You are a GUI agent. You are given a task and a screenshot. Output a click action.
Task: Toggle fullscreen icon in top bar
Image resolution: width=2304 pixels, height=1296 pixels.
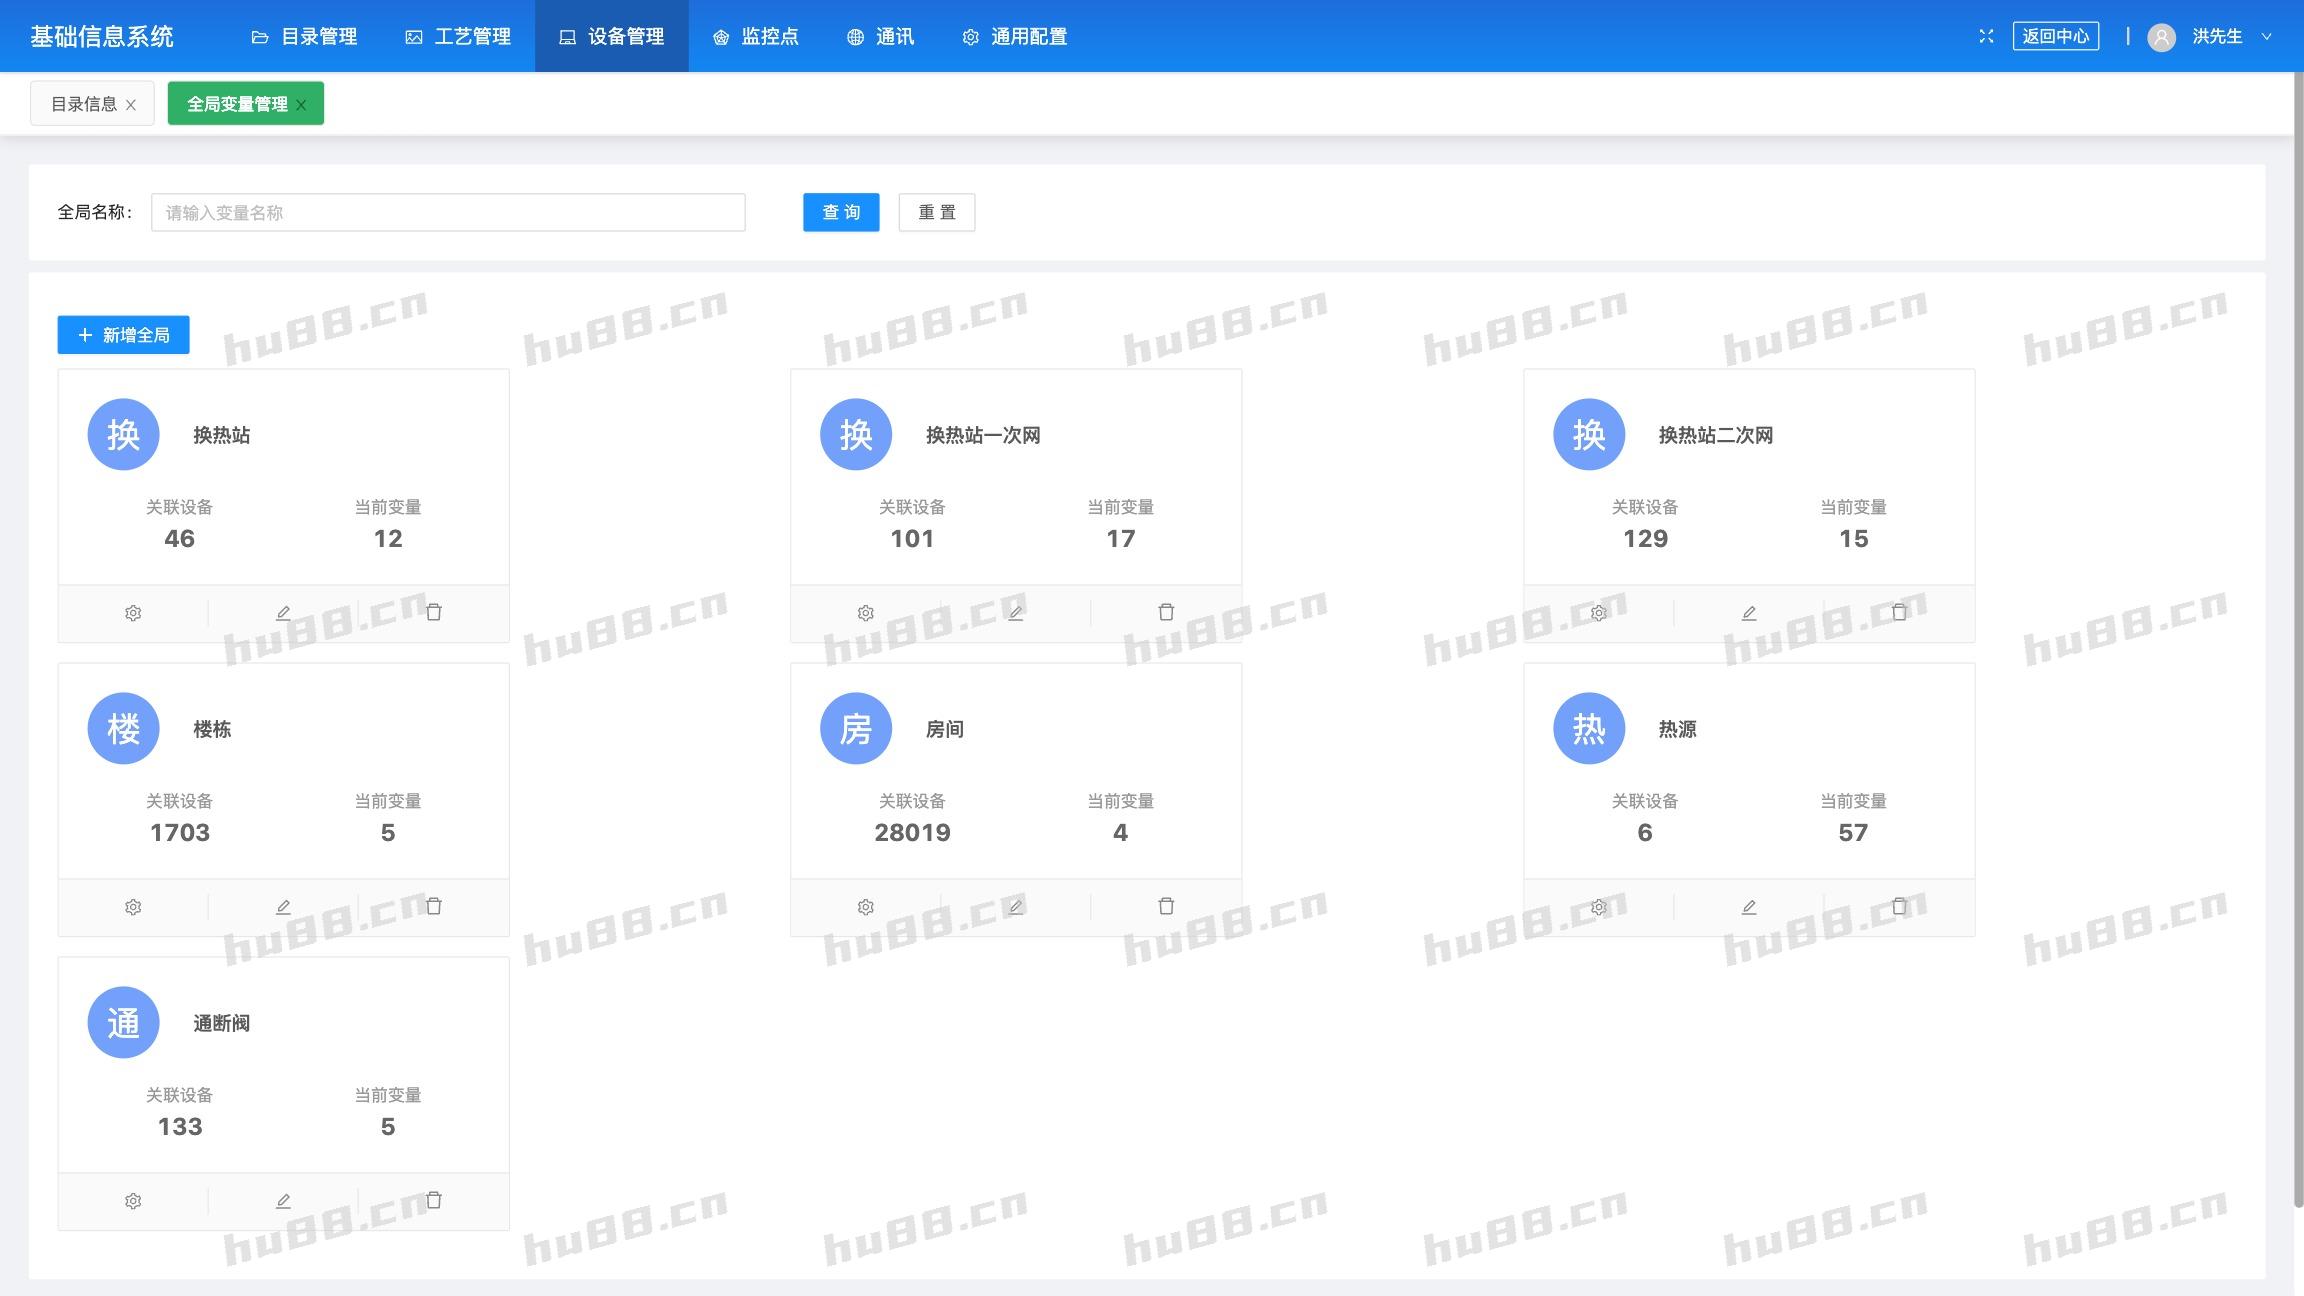1986,36
